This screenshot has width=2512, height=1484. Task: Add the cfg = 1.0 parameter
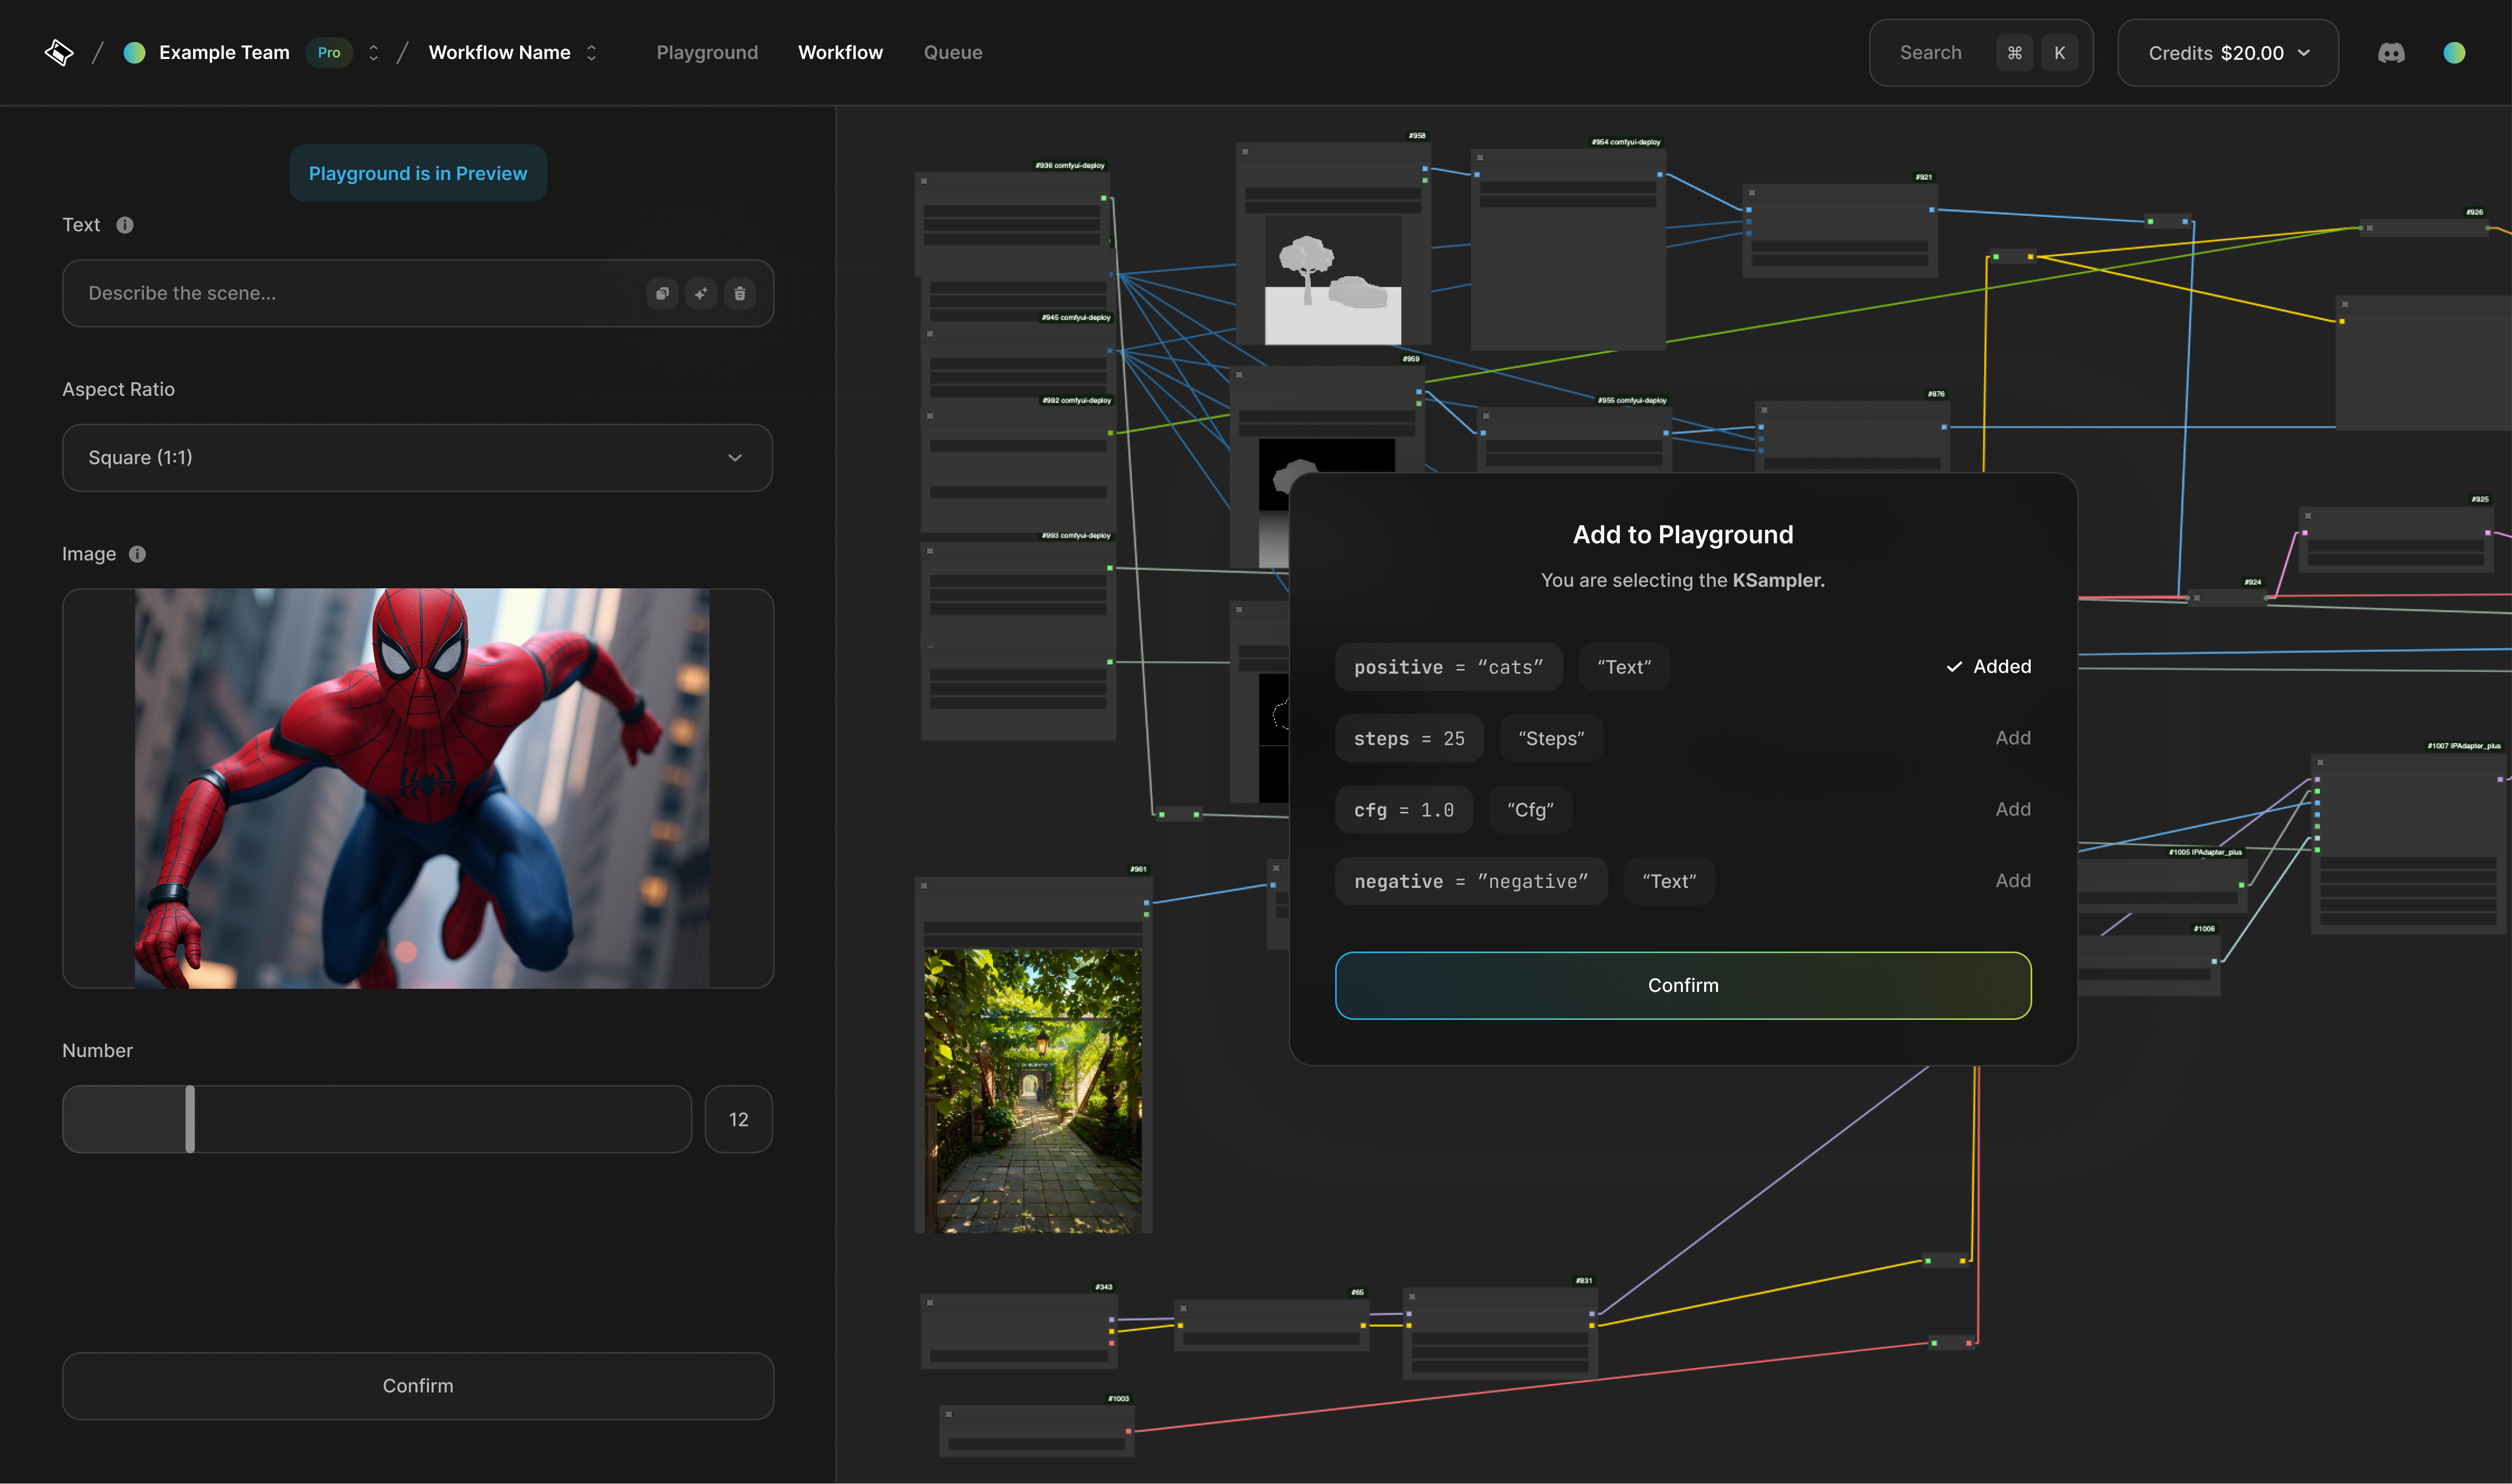(x=2013, y=809)
